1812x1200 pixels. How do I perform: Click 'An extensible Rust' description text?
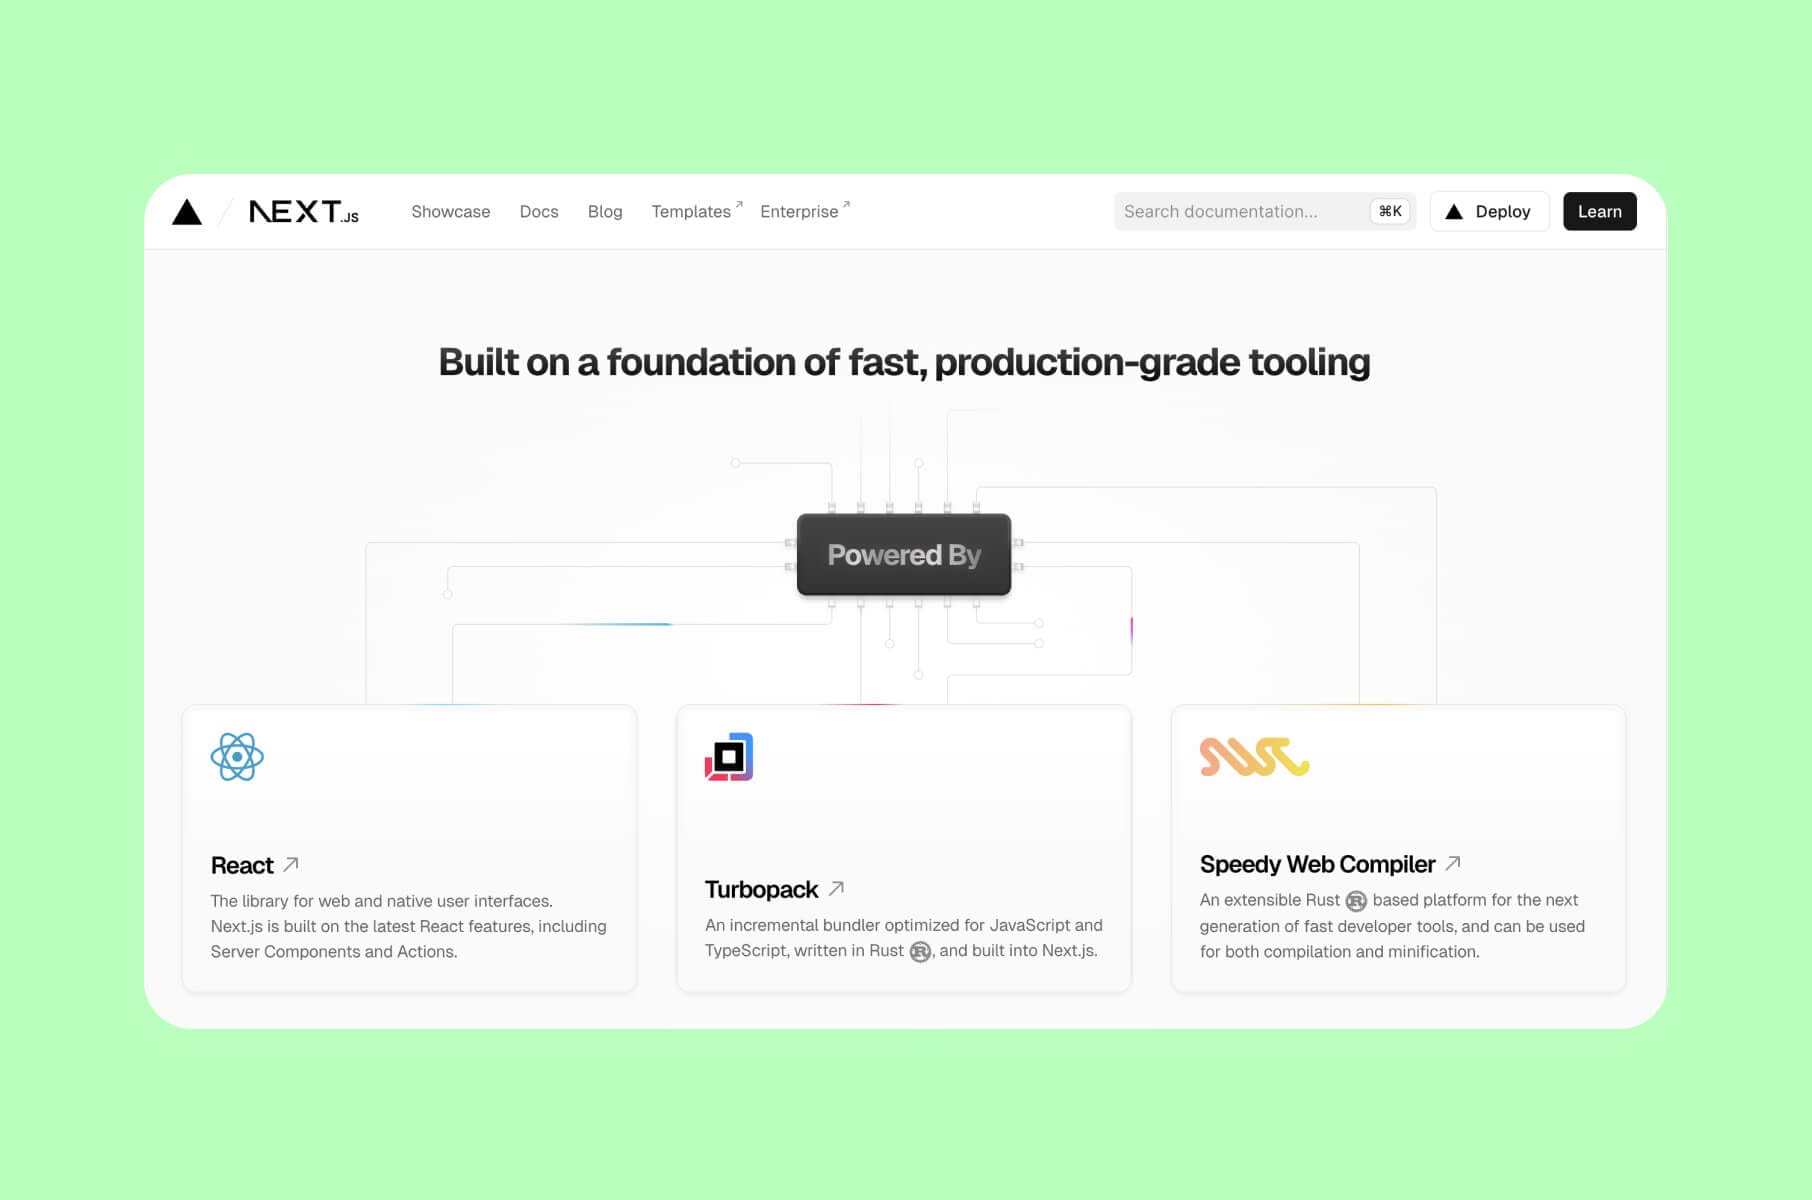tap(1392, 926)
